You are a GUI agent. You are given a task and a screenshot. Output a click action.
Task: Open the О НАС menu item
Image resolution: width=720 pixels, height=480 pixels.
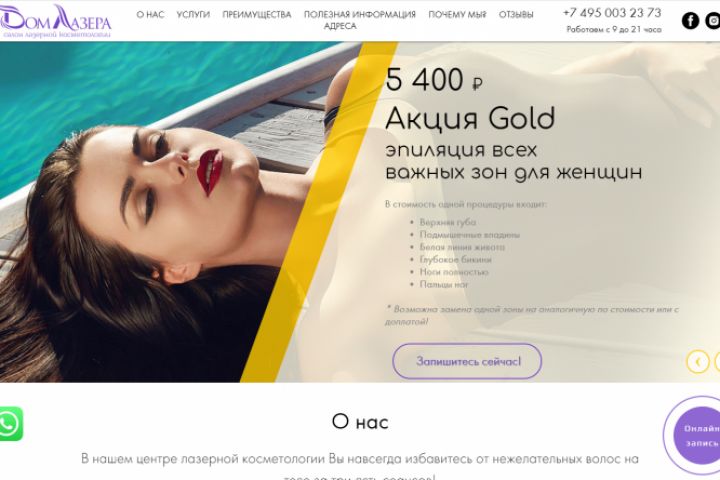coord(150,15)
